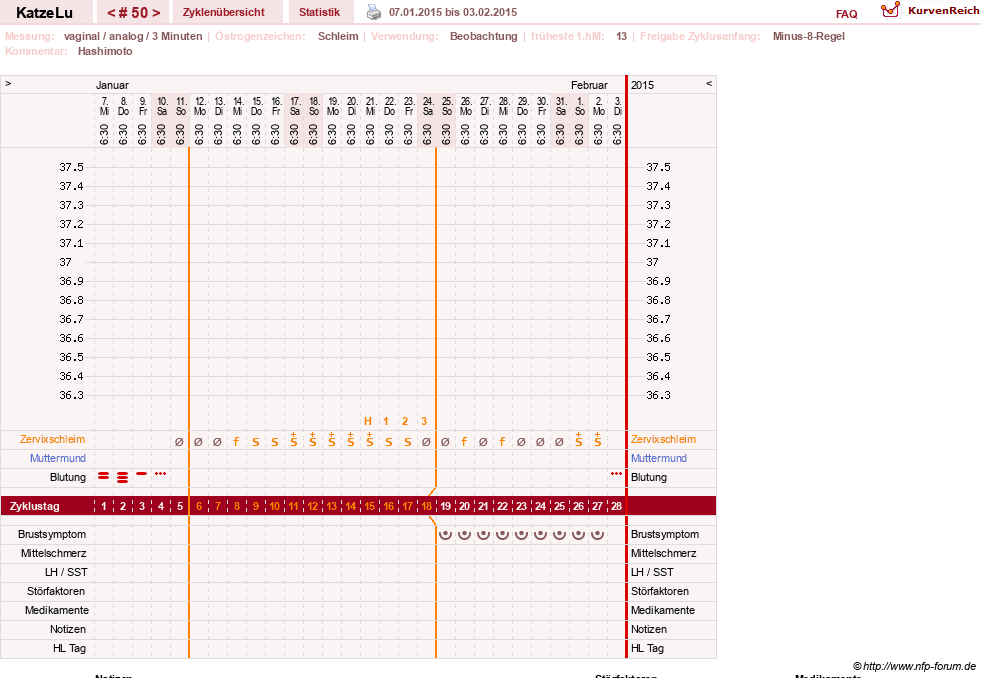The height and width of the screenshot is (678, 981).
Task: Click the bleeding symbol on cycle day 1
Action: click(104, 477)
